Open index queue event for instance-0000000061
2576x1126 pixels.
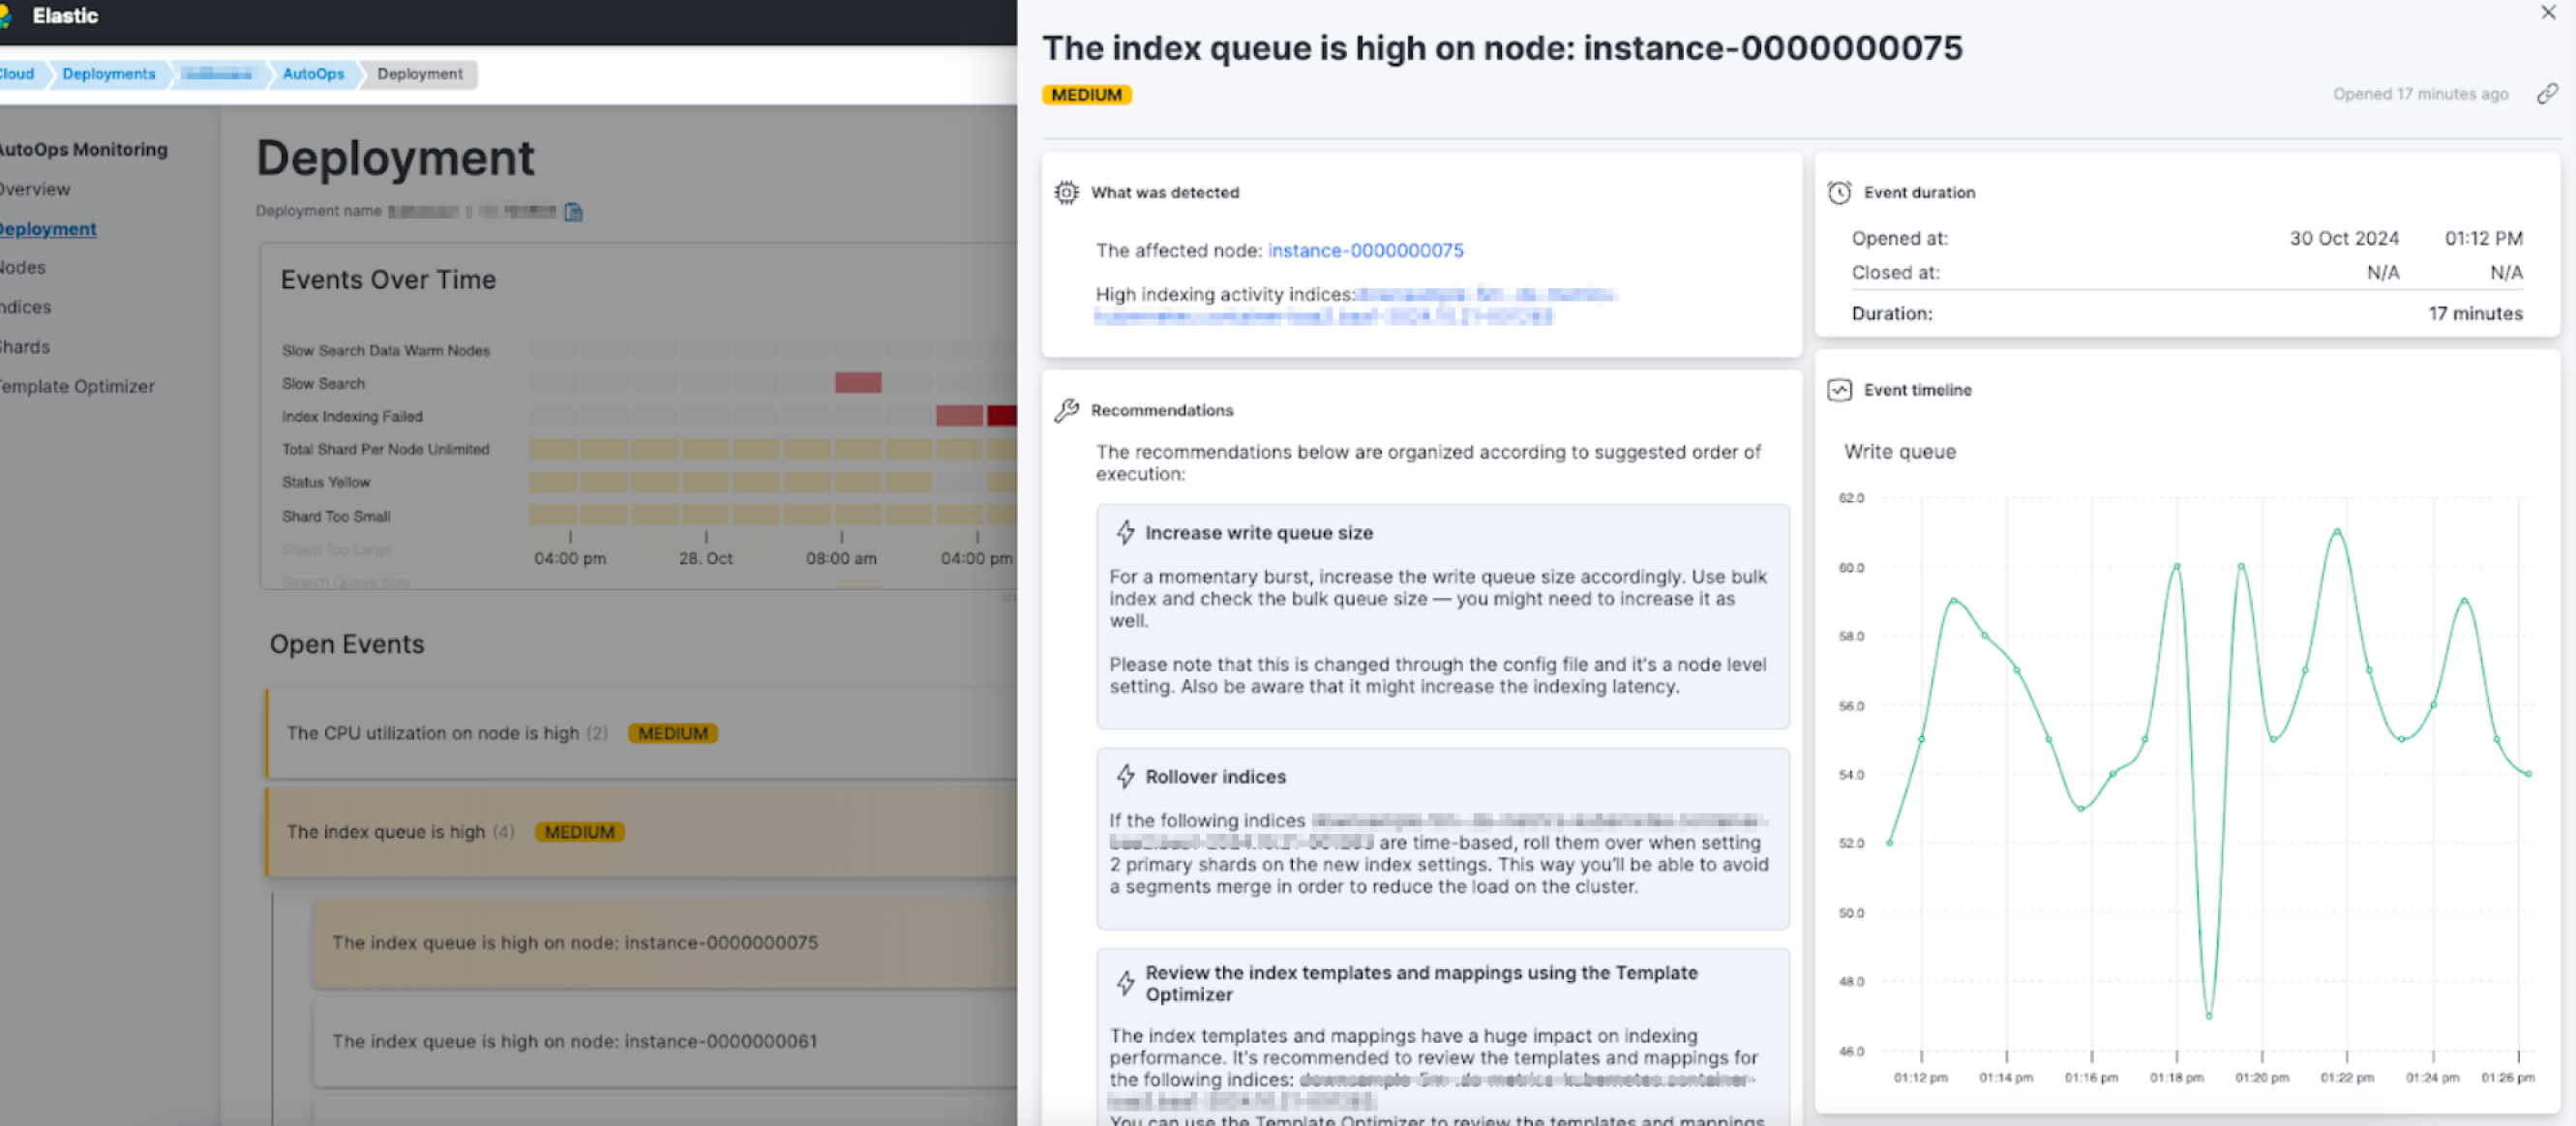(x=574, y=1041)
